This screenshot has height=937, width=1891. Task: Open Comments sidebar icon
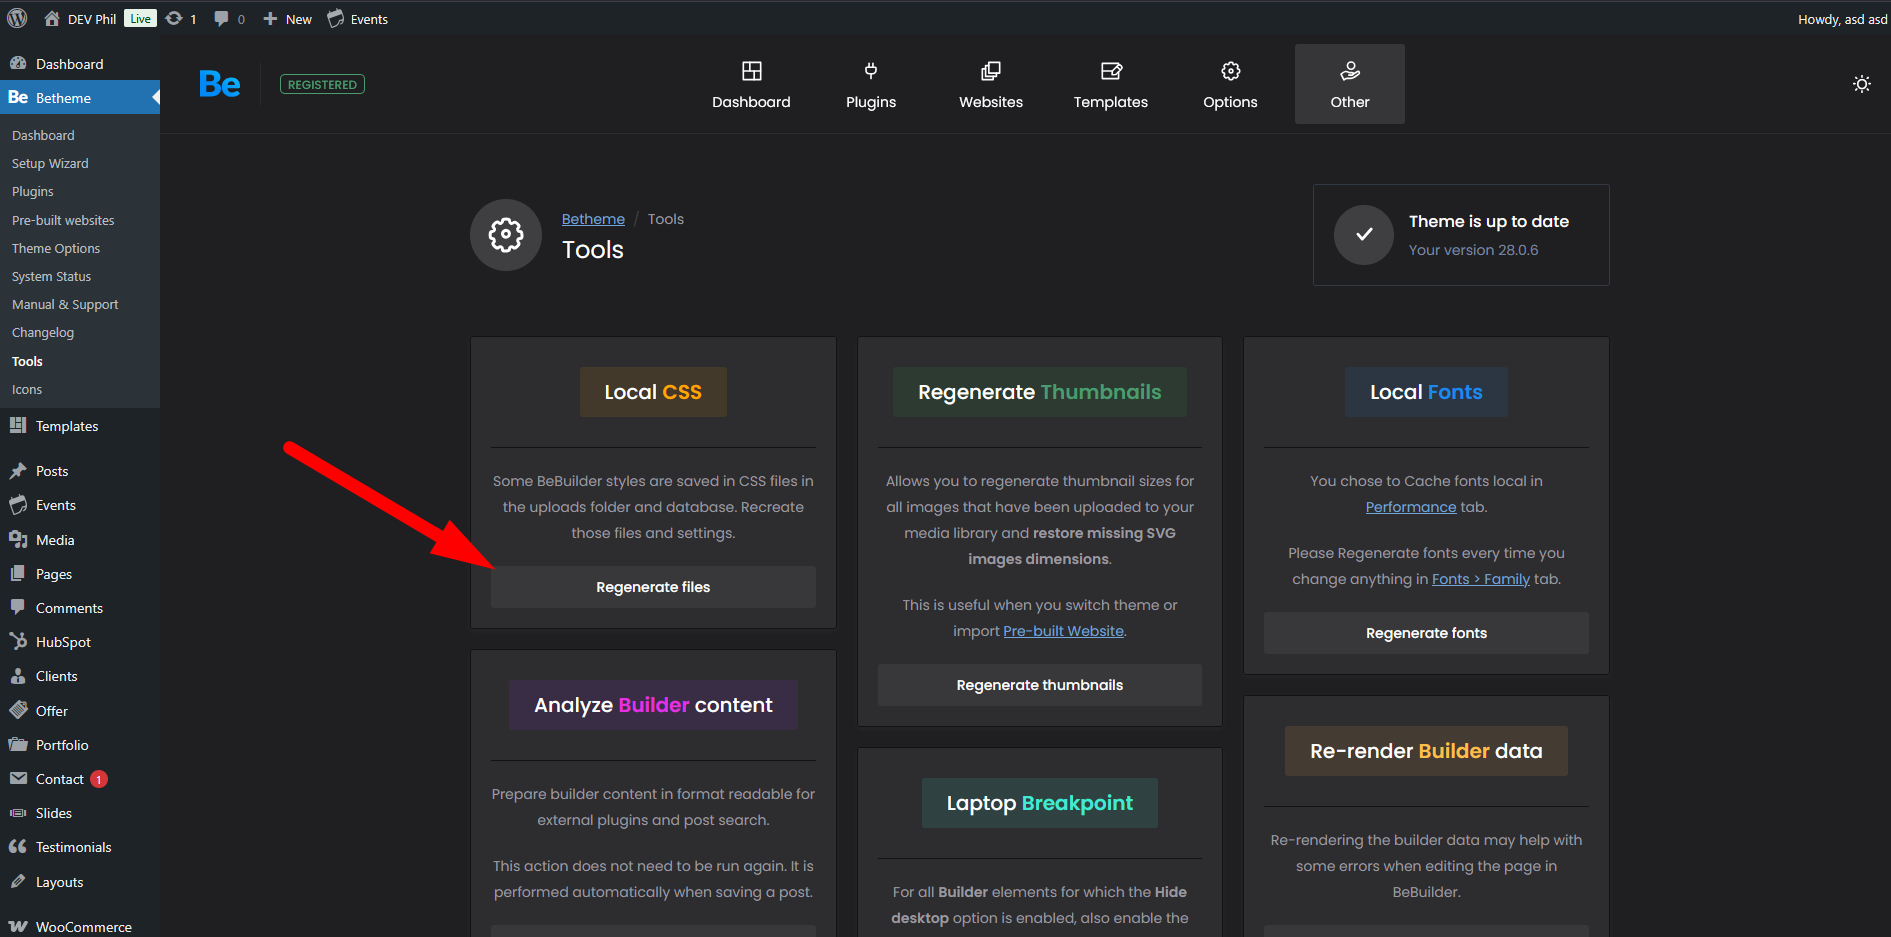(x=17, y=607)
